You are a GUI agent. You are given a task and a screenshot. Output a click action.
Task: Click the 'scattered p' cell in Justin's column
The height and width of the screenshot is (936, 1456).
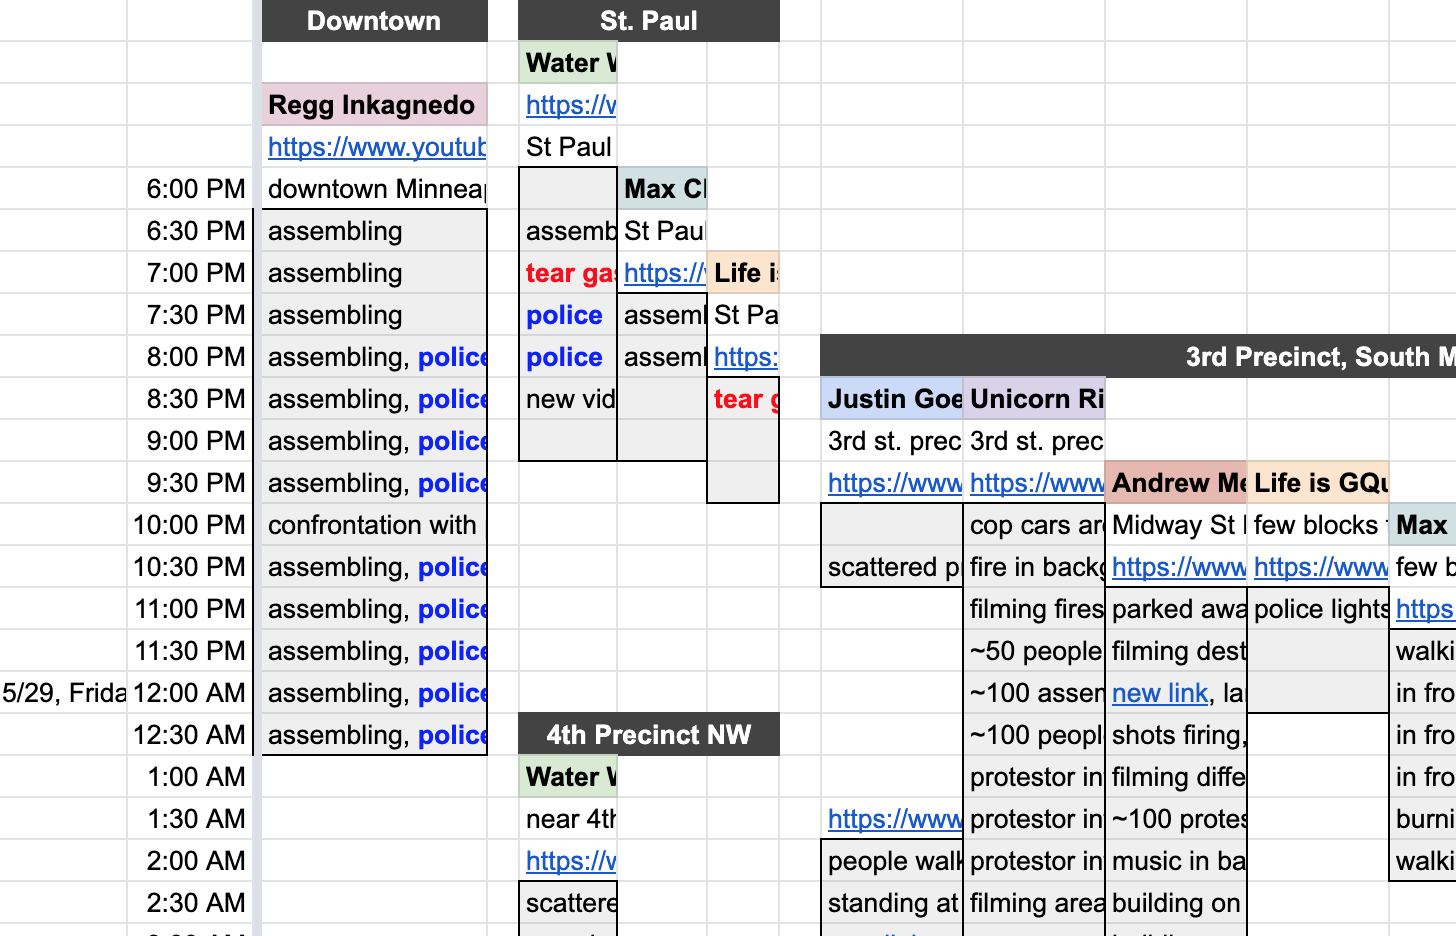[892, 567]
